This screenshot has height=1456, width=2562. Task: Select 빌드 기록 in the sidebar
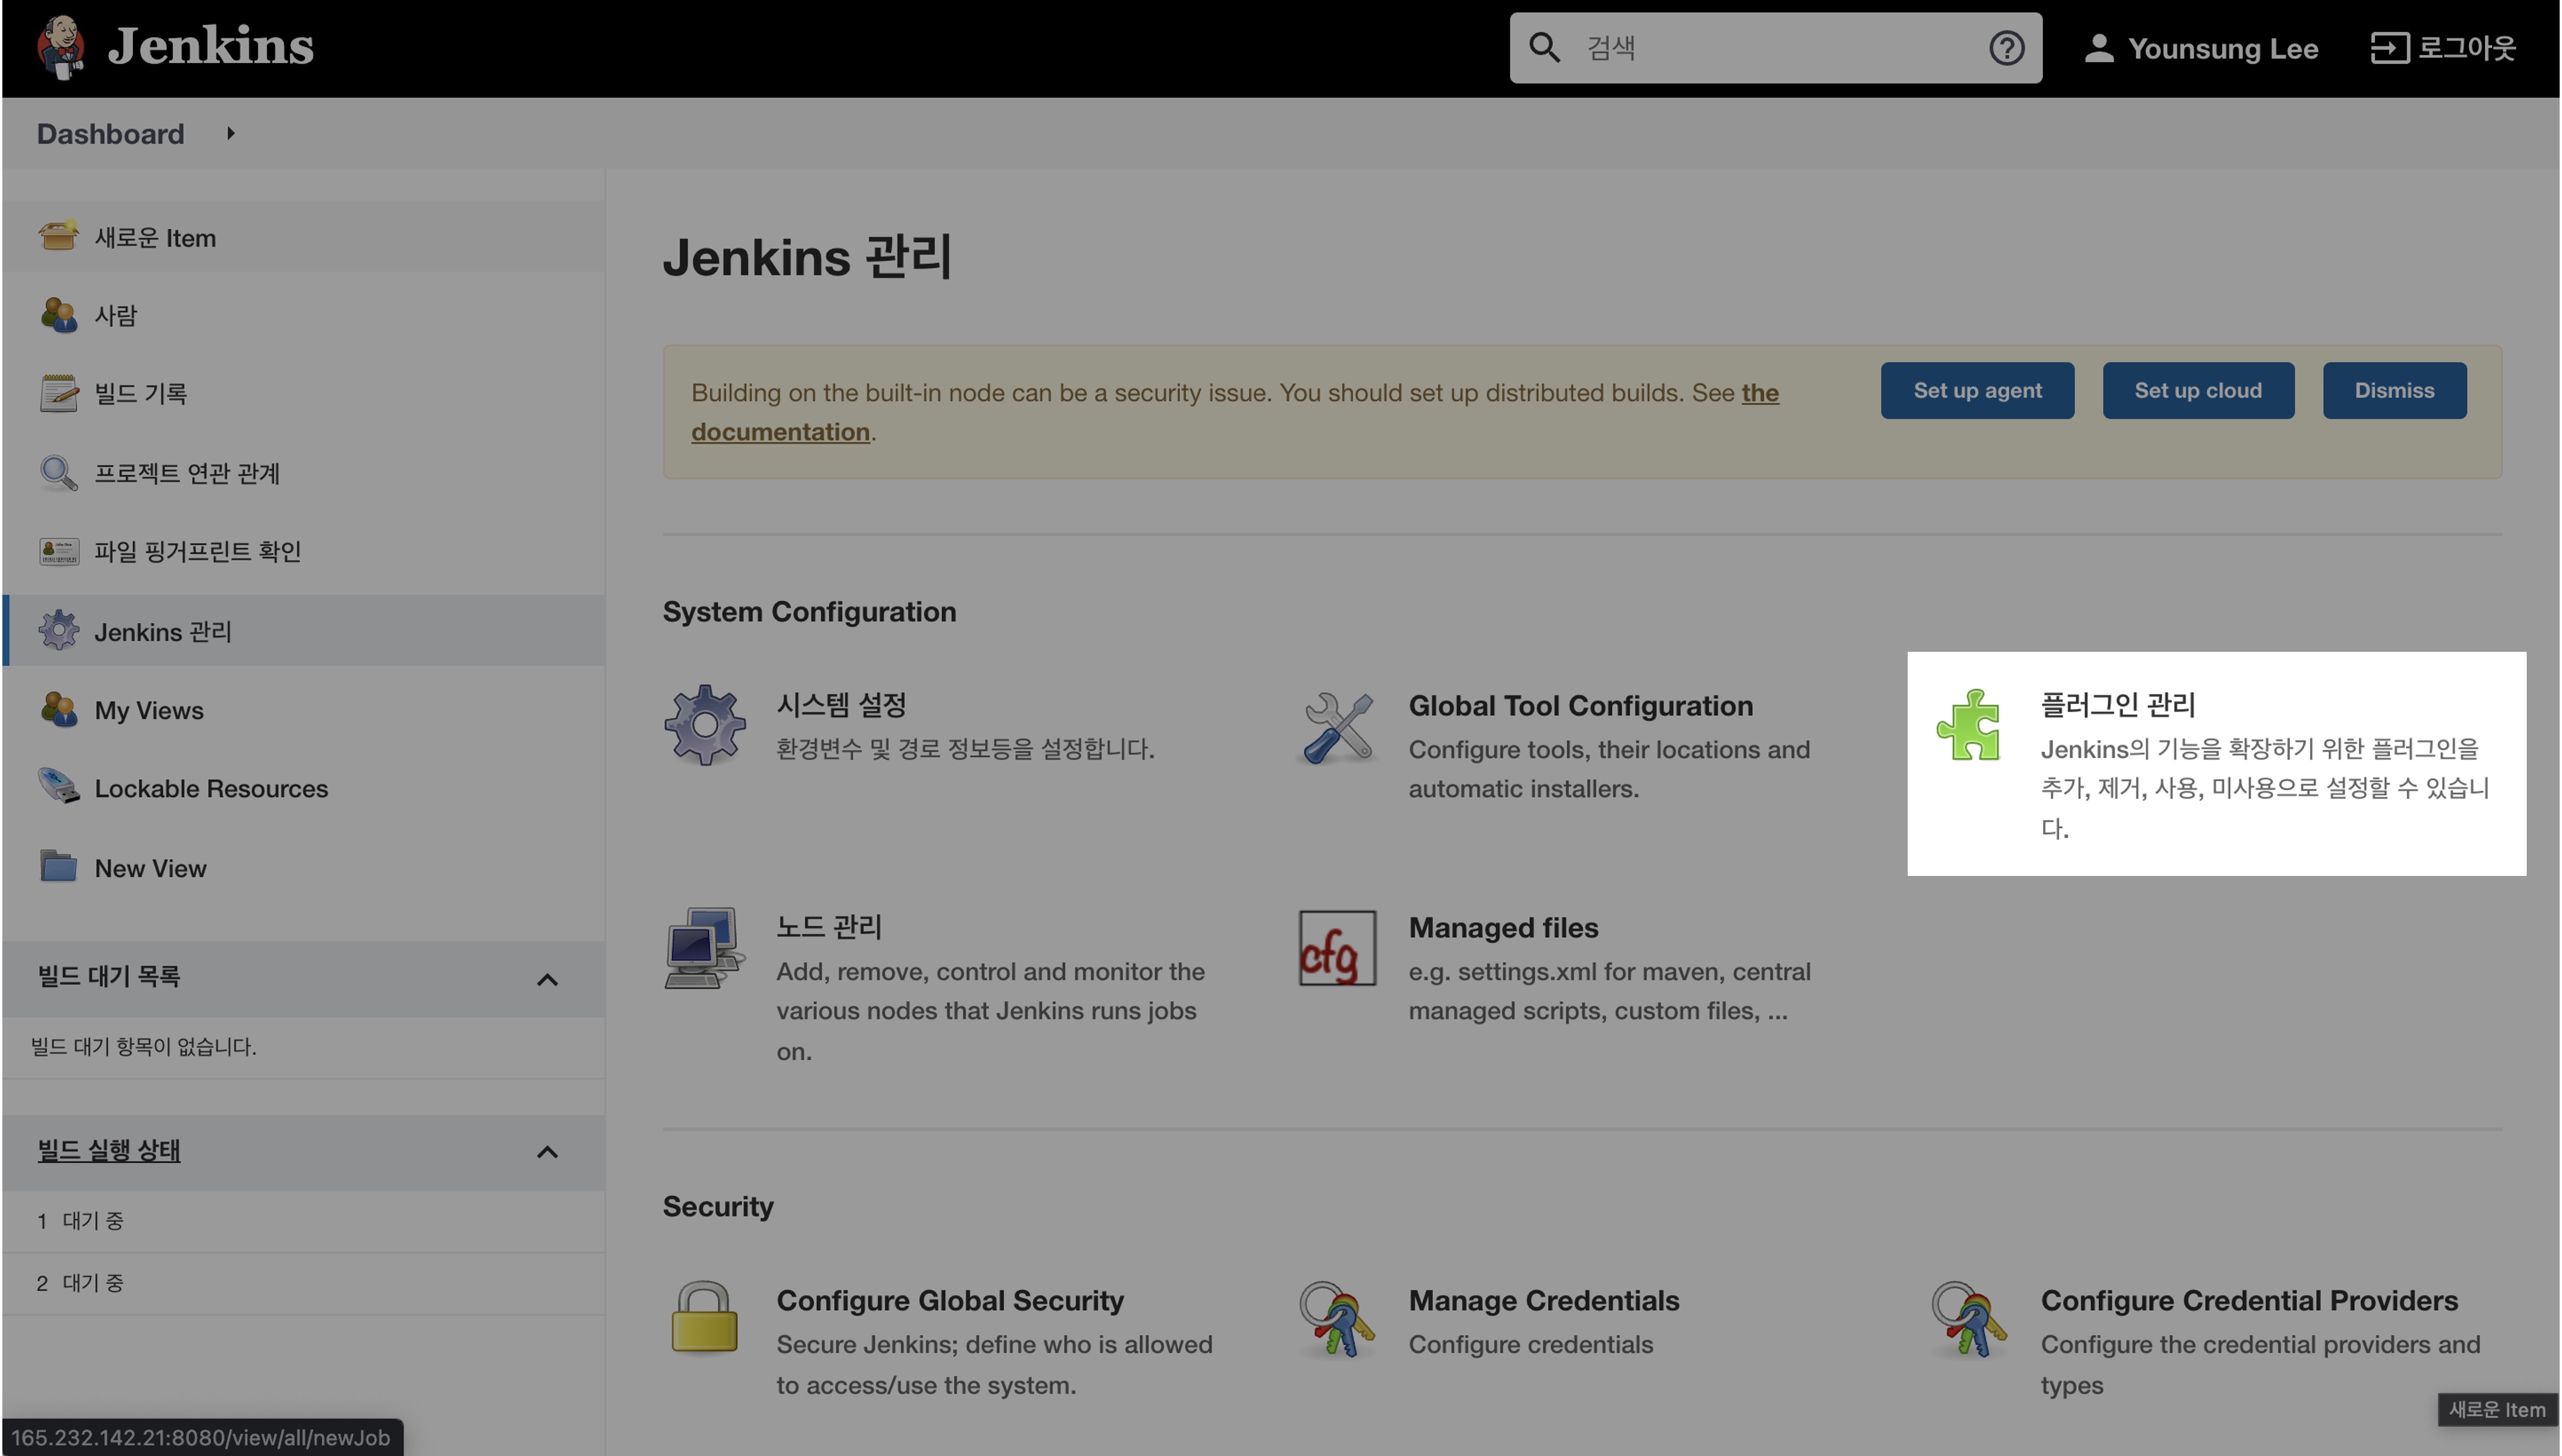140,394
